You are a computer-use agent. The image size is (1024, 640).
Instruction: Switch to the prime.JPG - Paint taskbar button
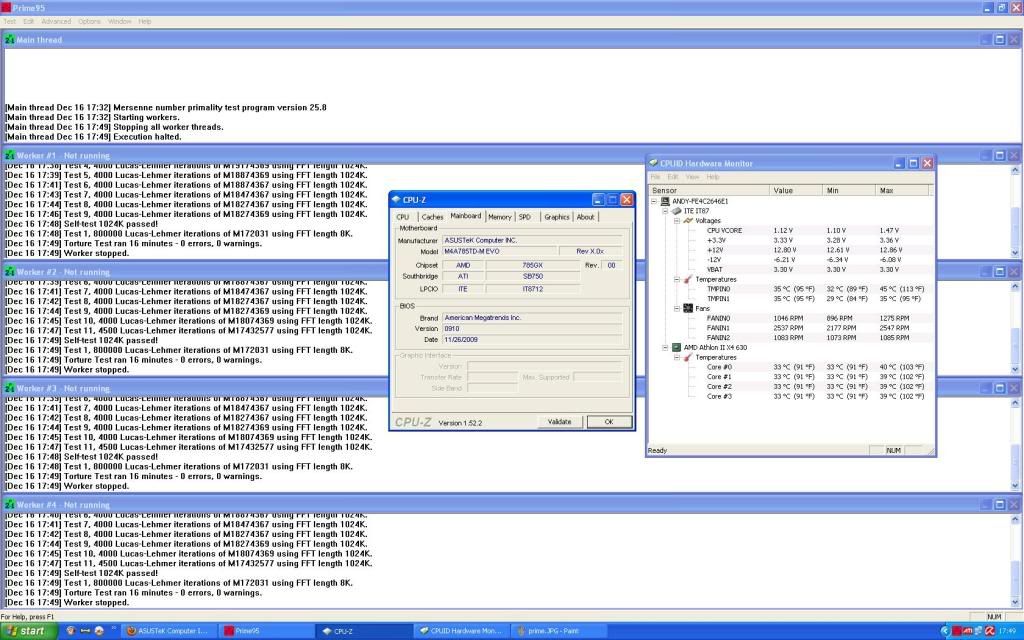point(560,631)
